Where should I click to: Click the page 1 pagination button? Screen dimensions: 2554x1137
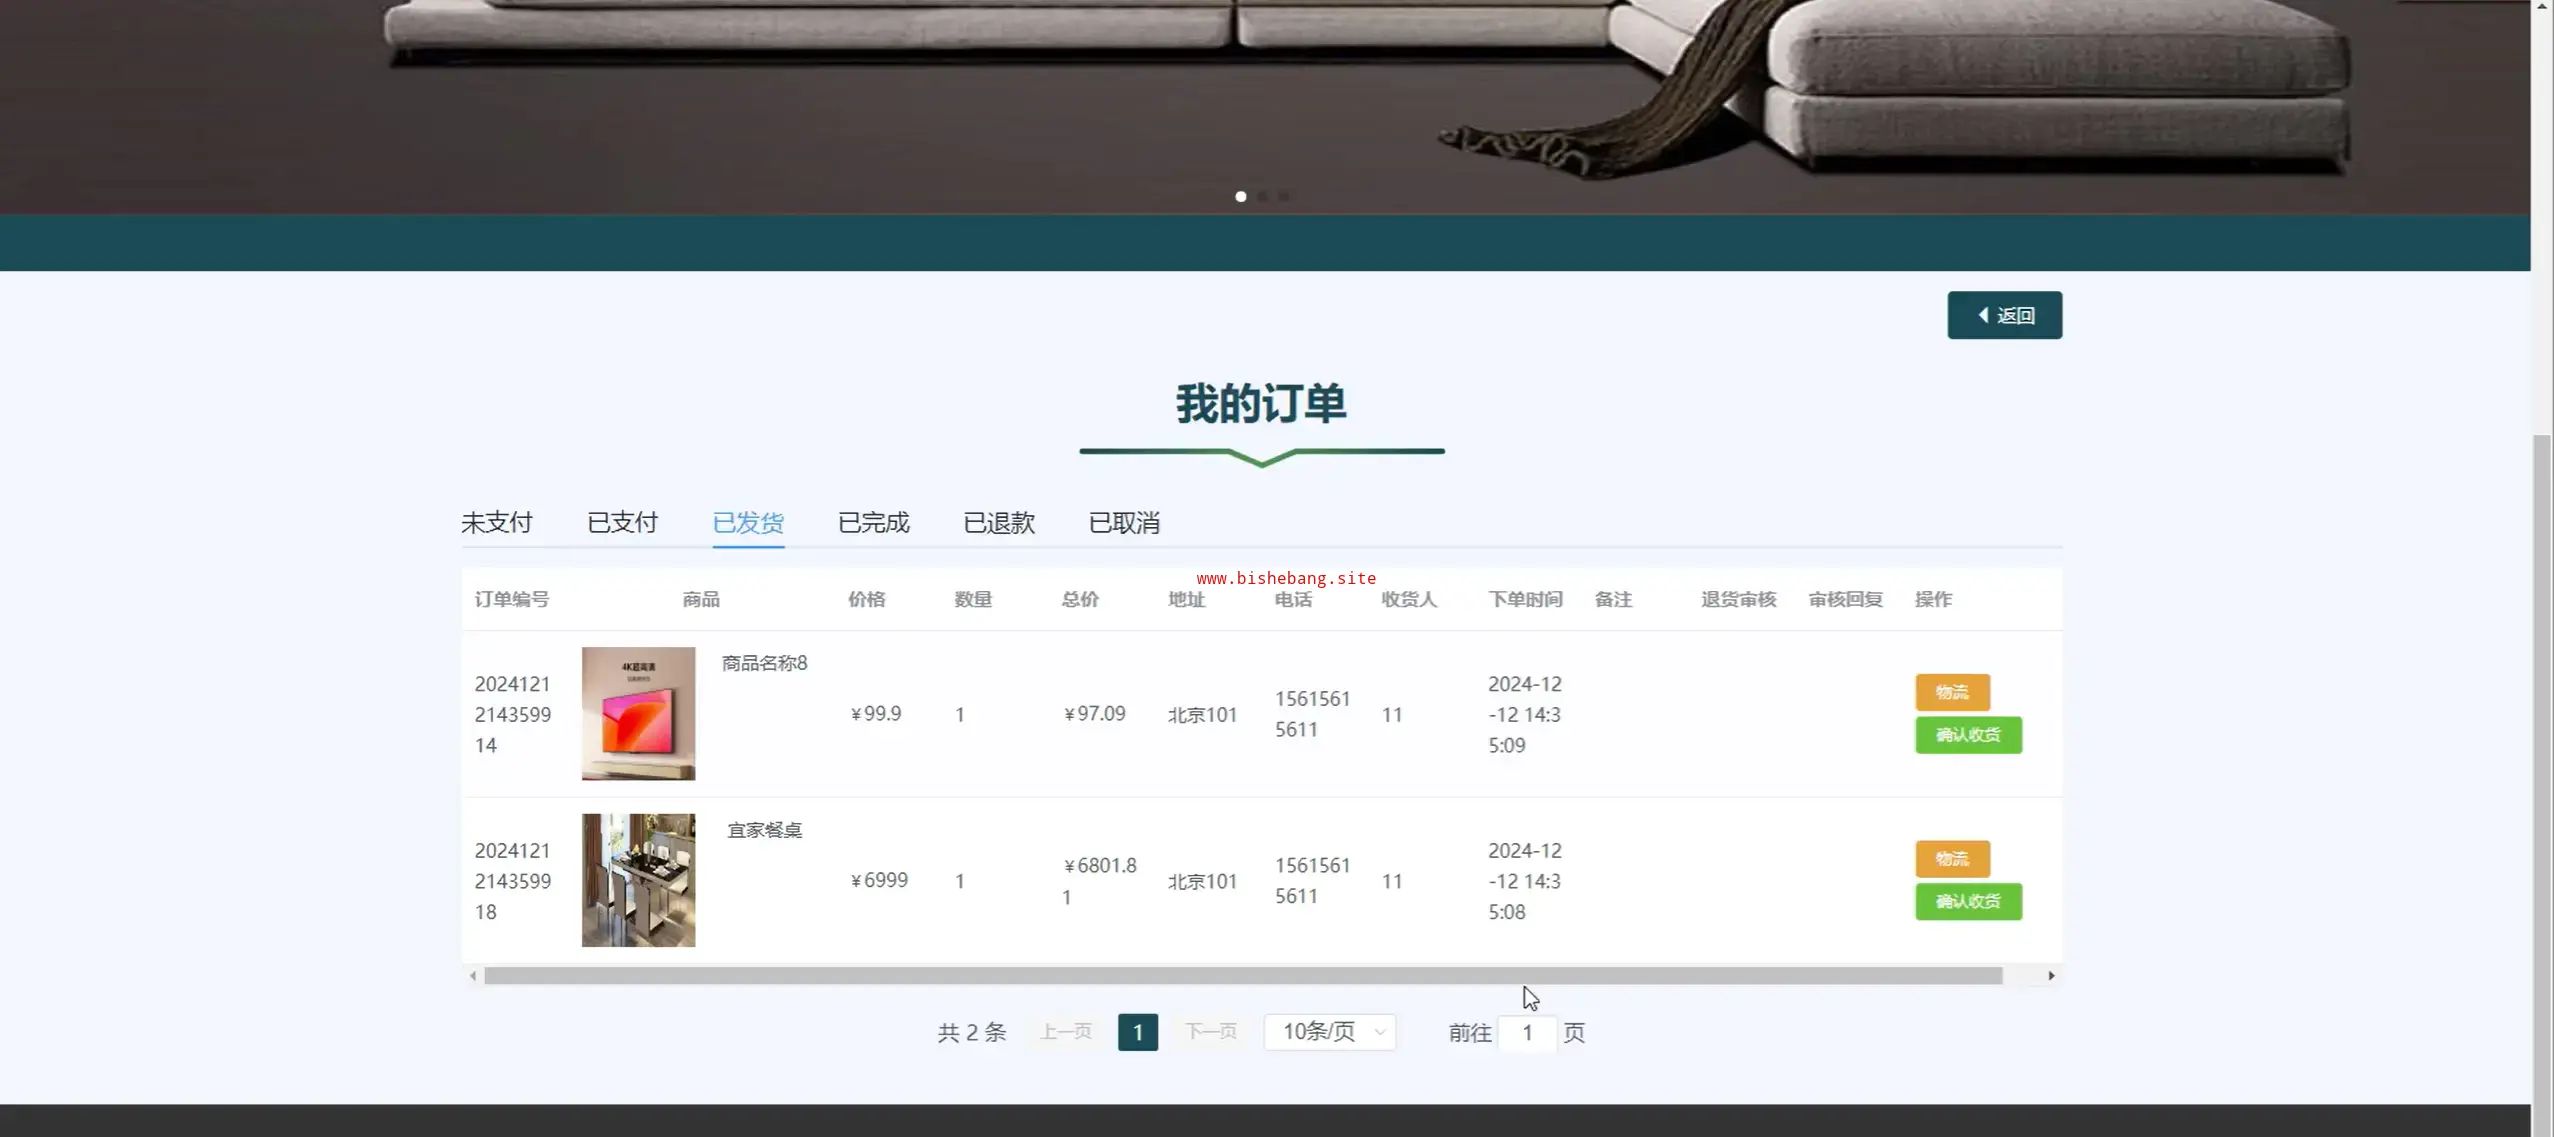(x=1137, y=1032)
